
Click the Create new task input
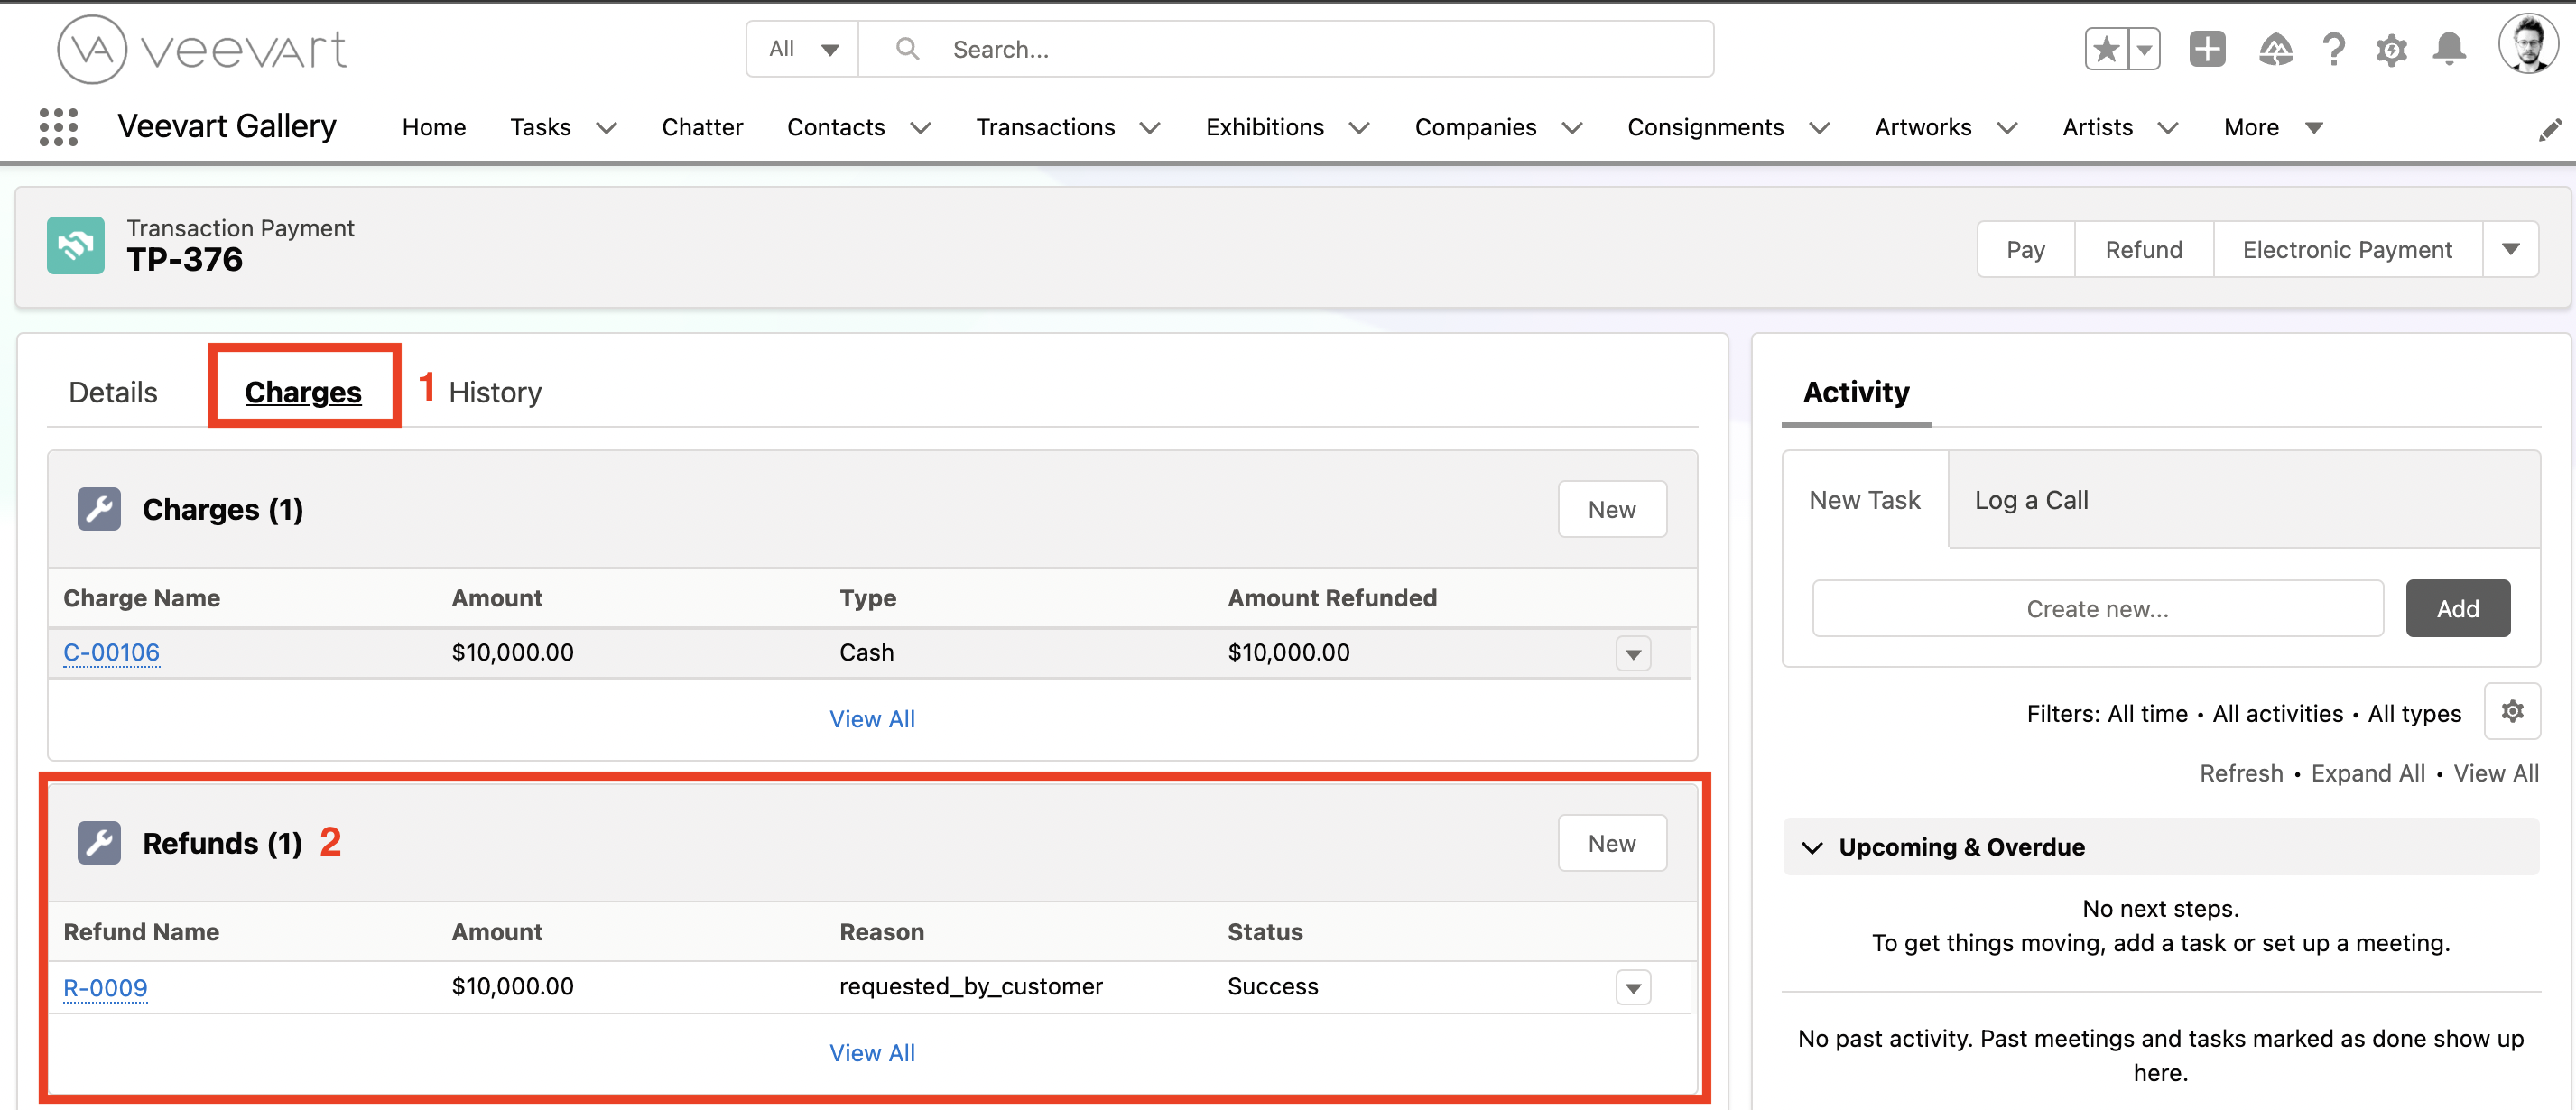click(x=2097, y=608)
